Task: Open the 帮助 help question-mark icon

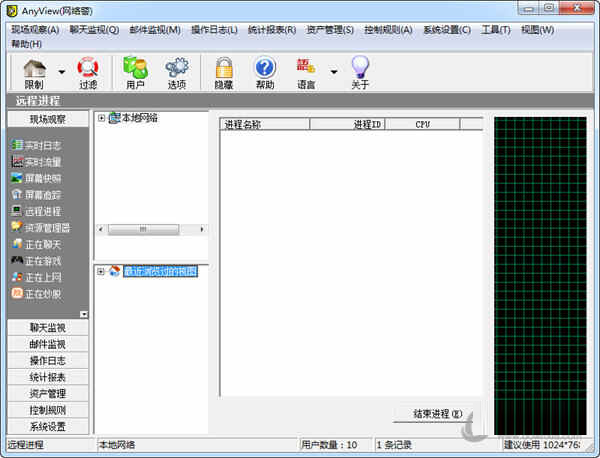Action: point(265,73)
